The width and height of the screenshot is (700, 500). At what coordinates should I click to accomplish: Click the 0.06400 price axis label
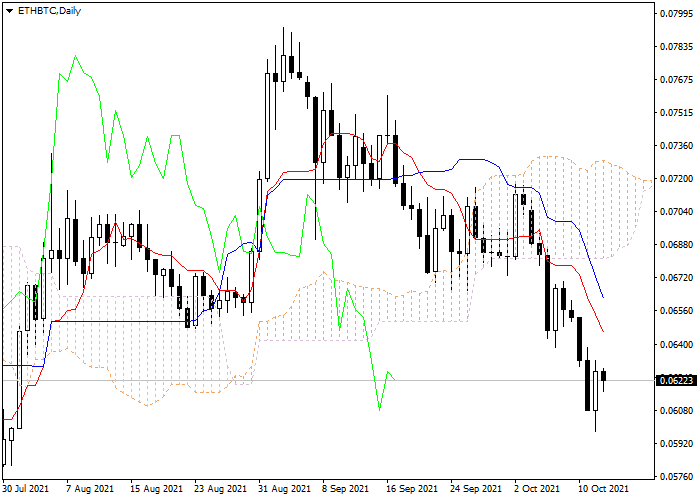tap(676, 345)
